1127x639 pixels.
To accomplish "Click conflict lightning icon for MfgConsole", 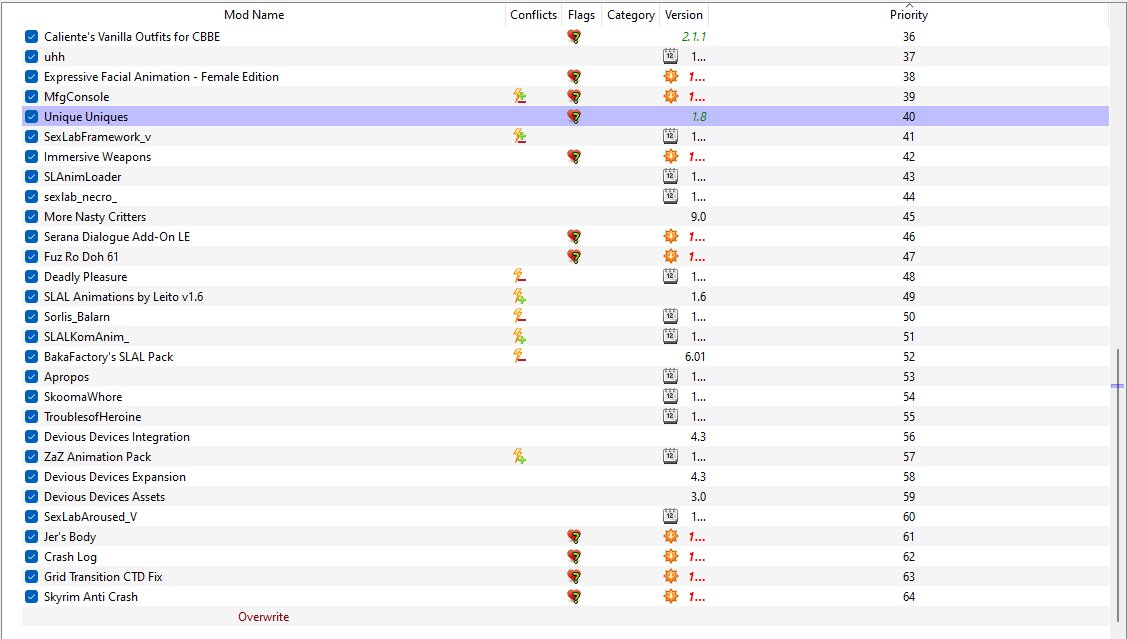I will pyautogui.click(x=519, y=96).
